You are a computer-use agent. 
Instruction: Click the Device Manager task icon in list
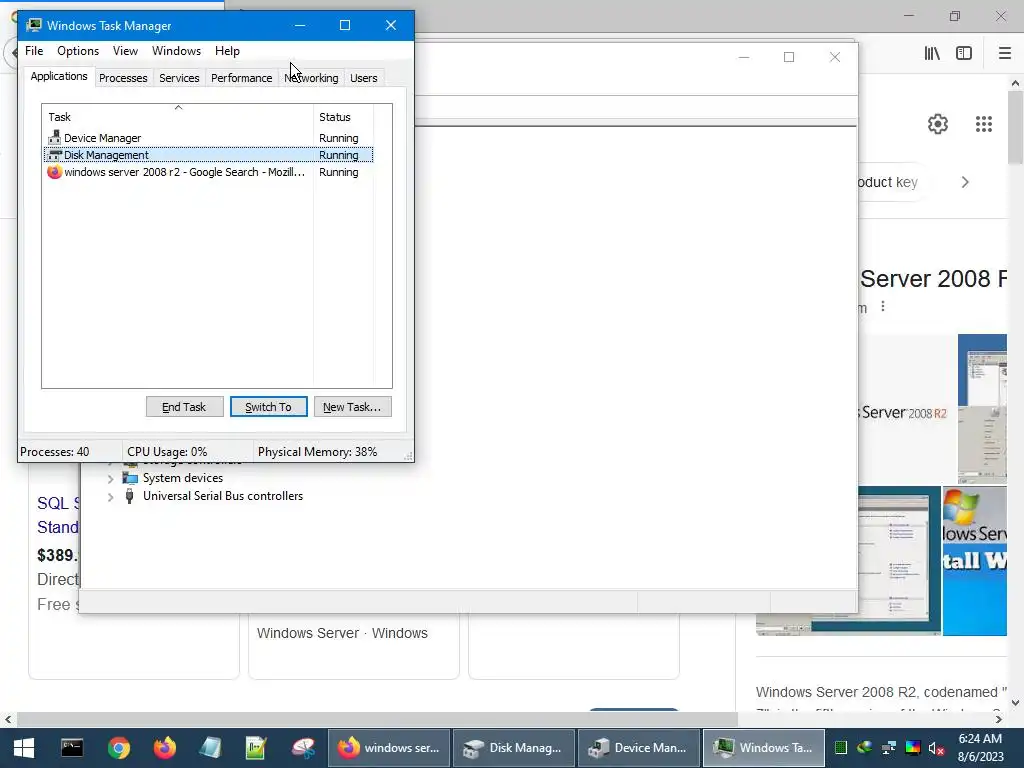54,138
